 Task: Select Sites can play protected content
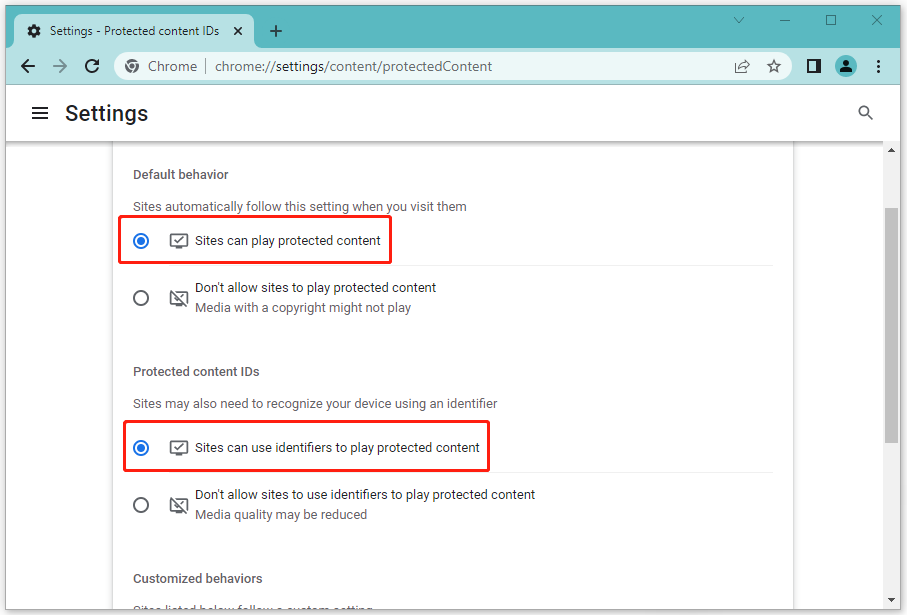[x=141, y=241]
